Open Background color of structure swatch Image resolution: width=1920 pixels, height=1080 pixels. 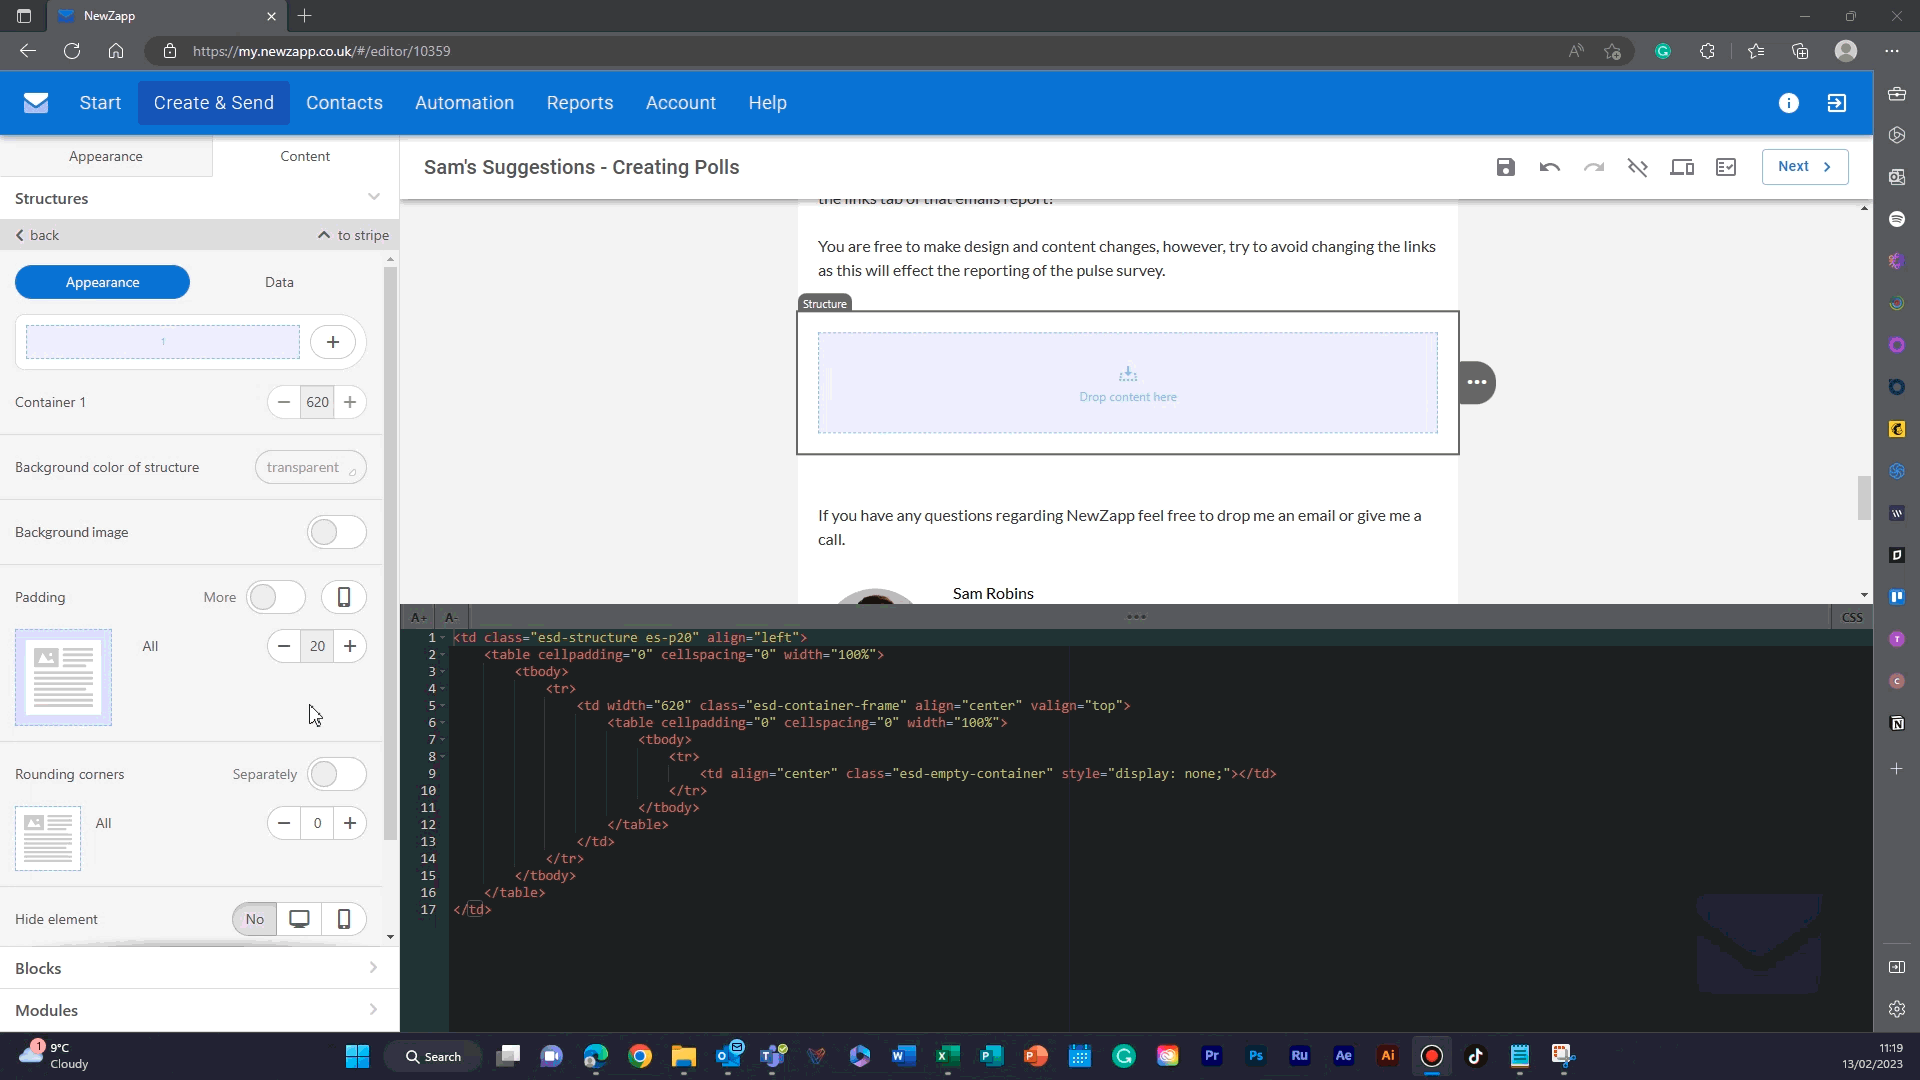(310, 467)
